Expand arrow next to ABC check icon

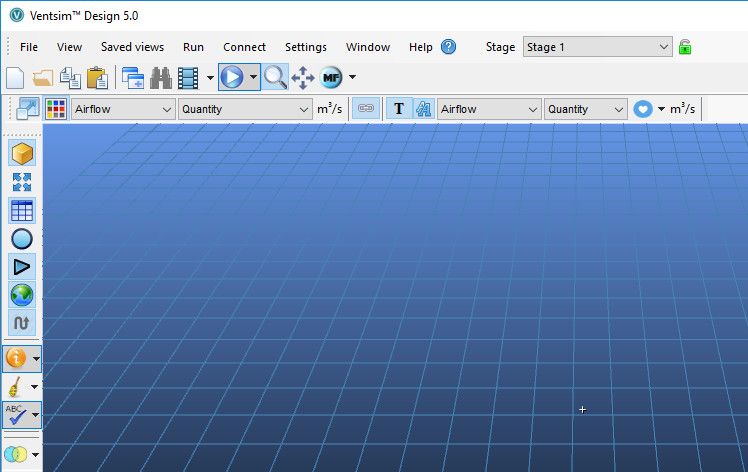pos(35,415)
